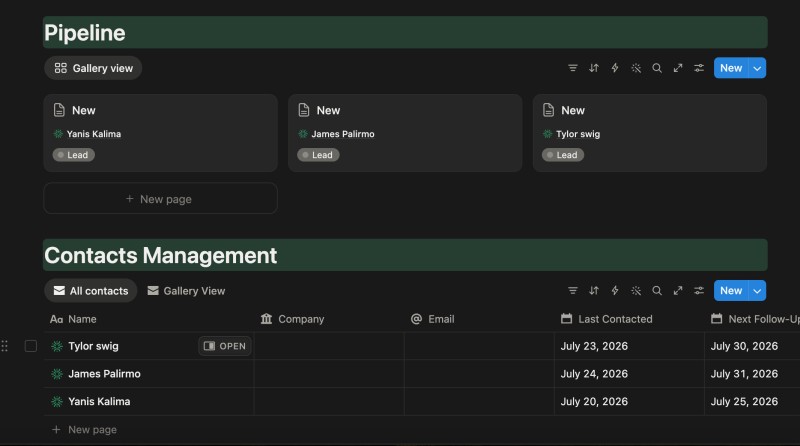Click Tylor swig relation on third pipeline card
The height and width of the screenshot is (446, 800).
(x=571, y=134)
